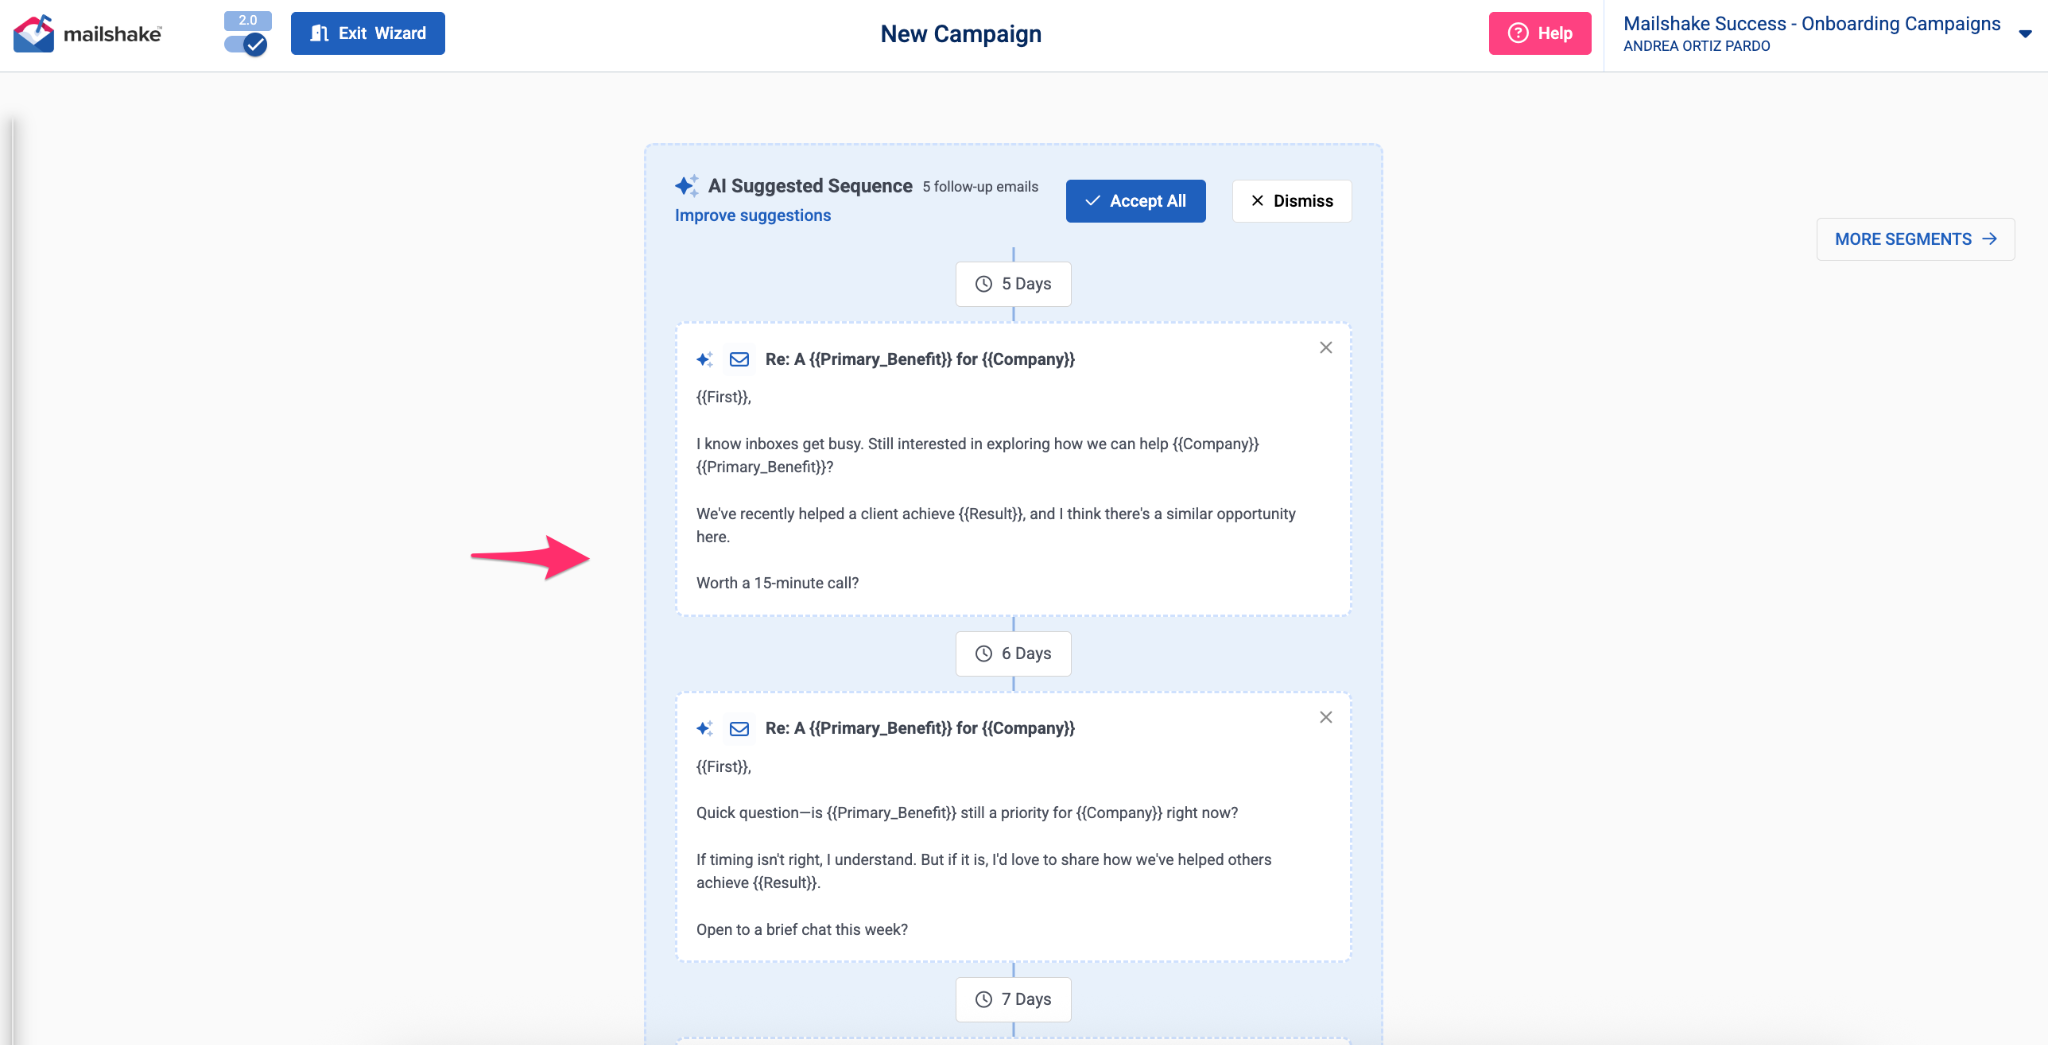Click the checkmark icon in Accept All
Image resolution: width=2048 pixels, height=1045 pixels.
[x=1093, y=201]
